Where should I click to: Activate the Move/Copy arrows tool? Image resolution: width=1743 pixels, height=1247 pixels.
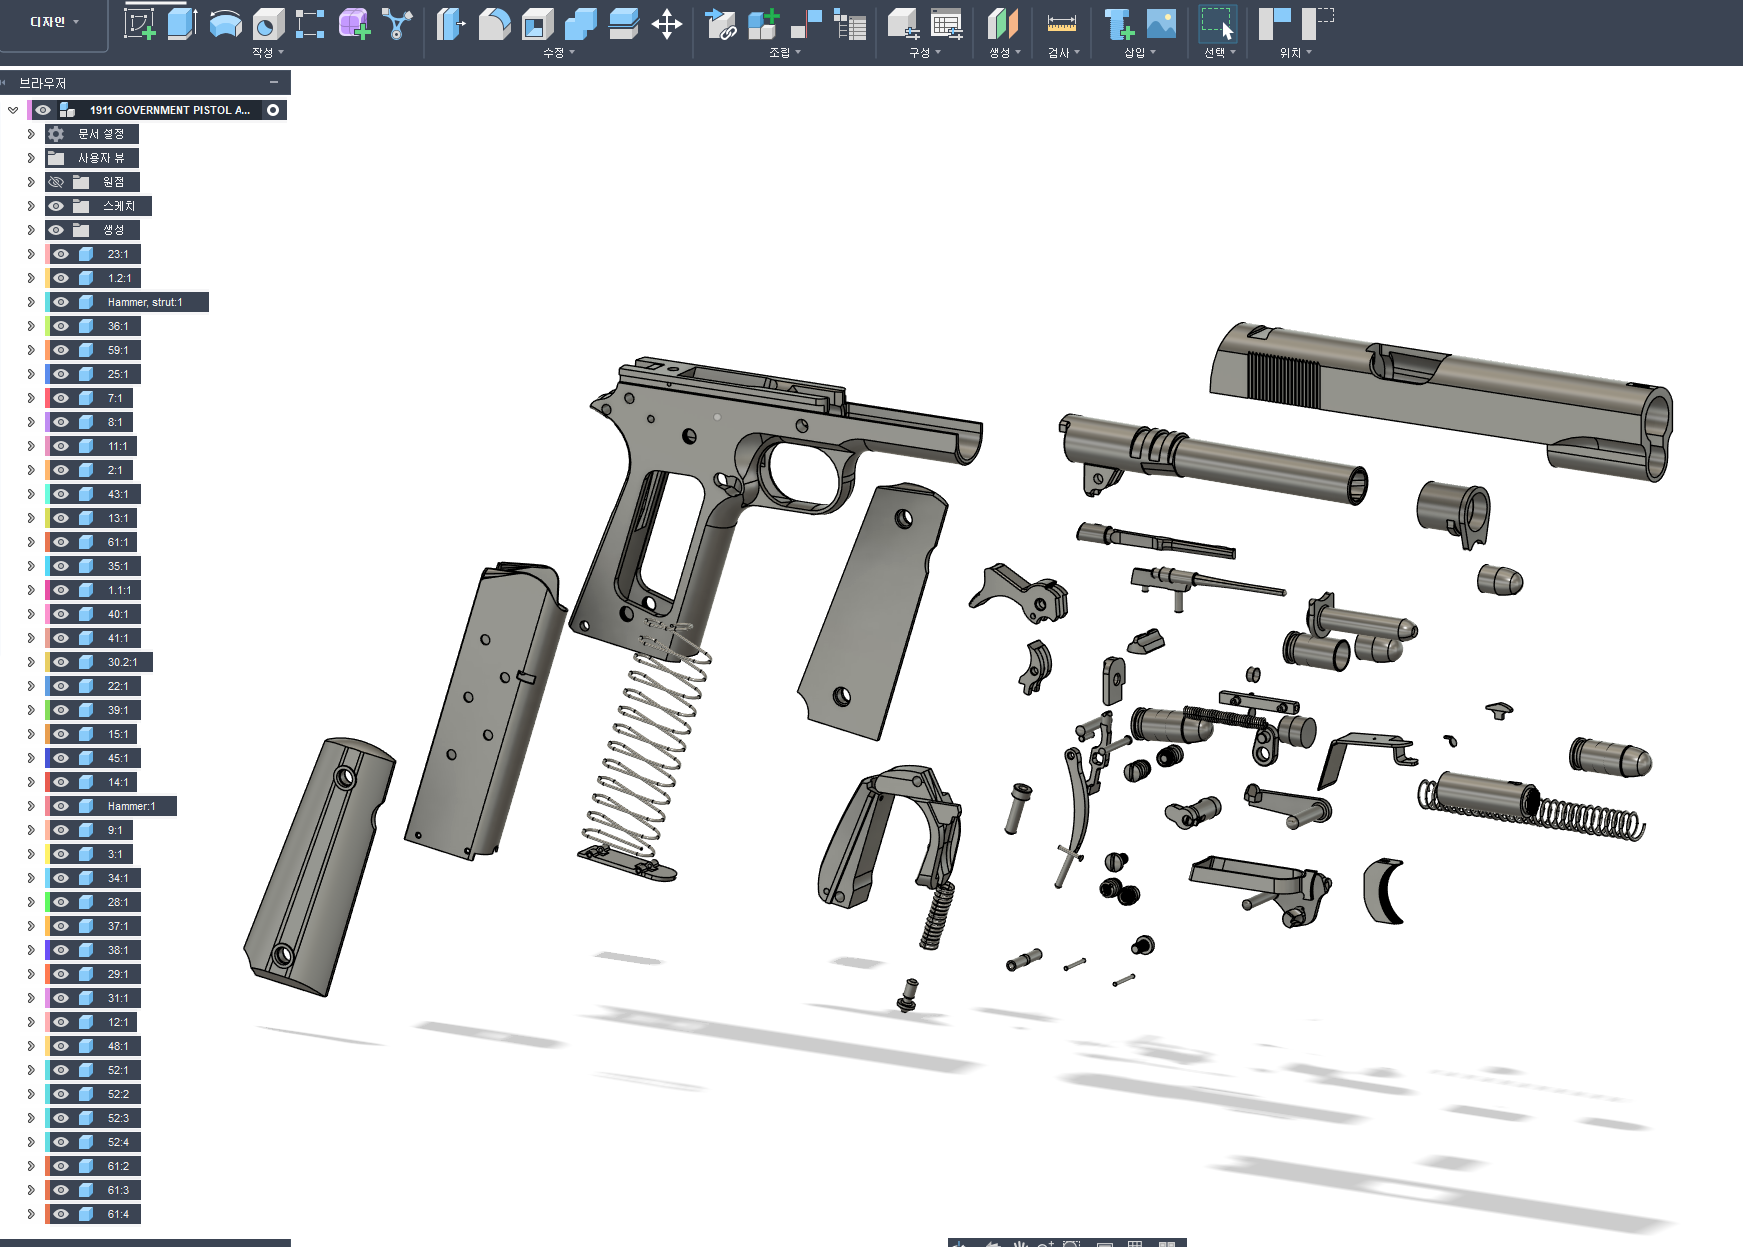[x=666, y=24]
